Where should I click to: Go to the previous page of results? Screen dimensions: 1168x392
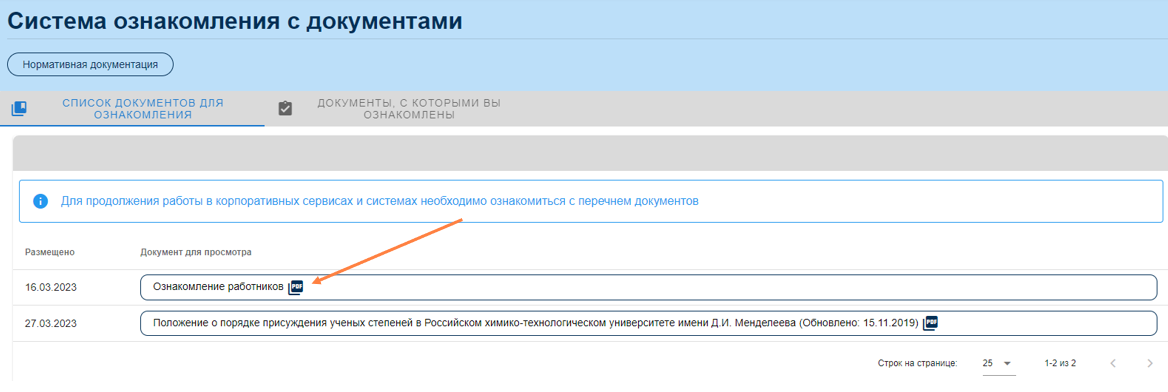[1113, 364]
